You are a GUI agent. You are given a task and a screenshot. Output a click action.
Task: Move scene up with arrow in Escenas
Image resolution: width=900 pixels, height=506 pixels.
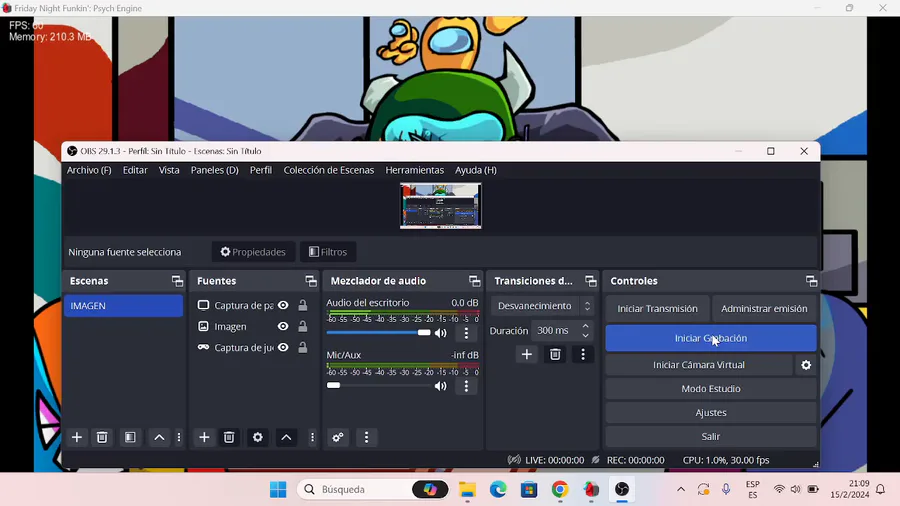point(159,437)
